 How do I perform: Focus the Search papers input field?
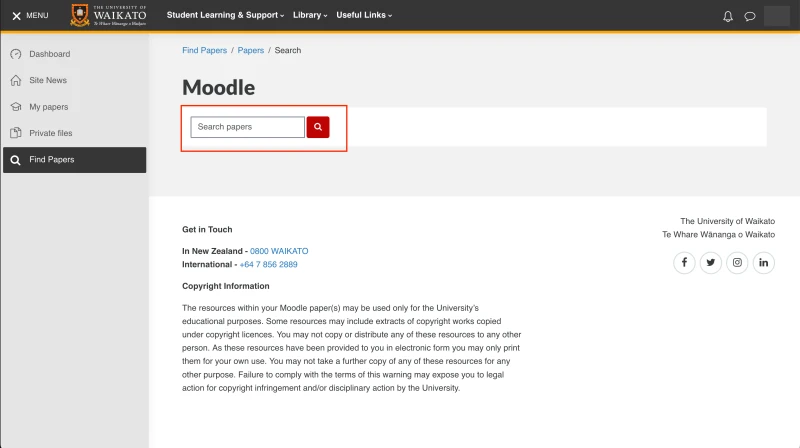247,127
